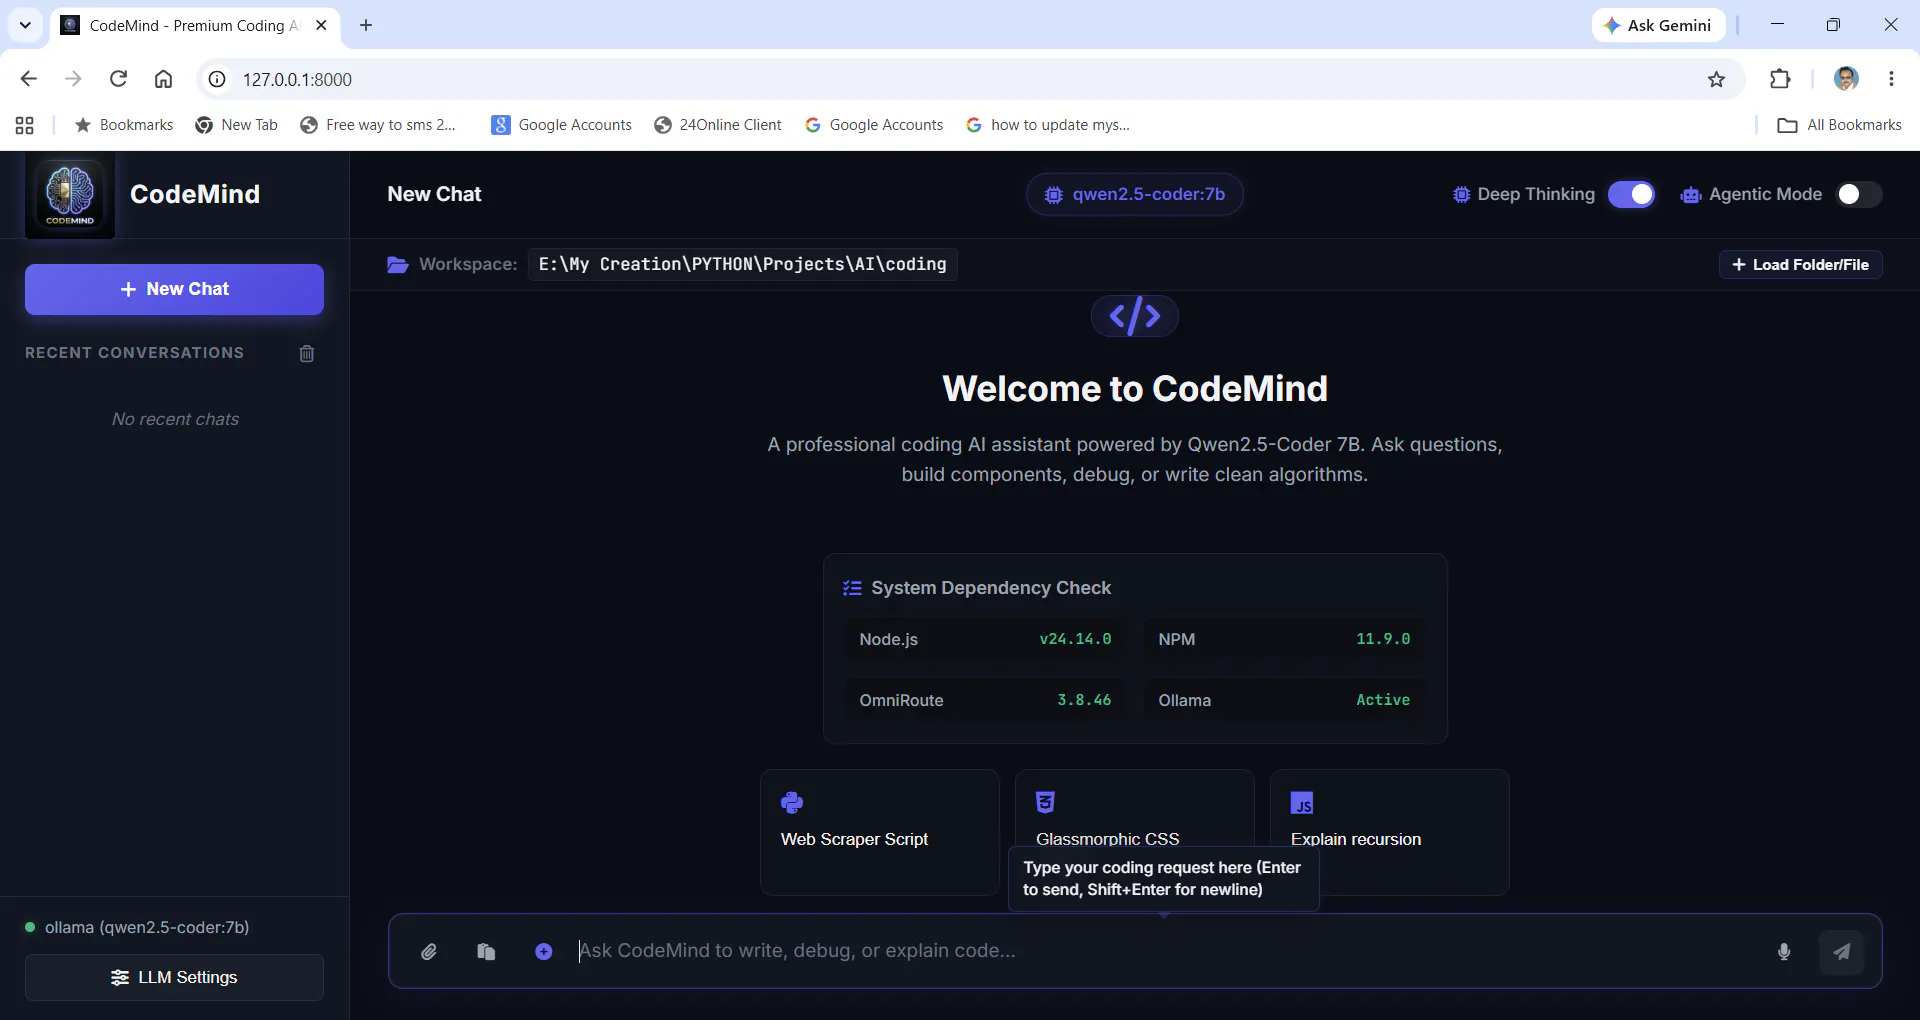The image size is (1920, 1020).
Task: Click the CodeMind brain logo
Action: [x=70, y=194]
